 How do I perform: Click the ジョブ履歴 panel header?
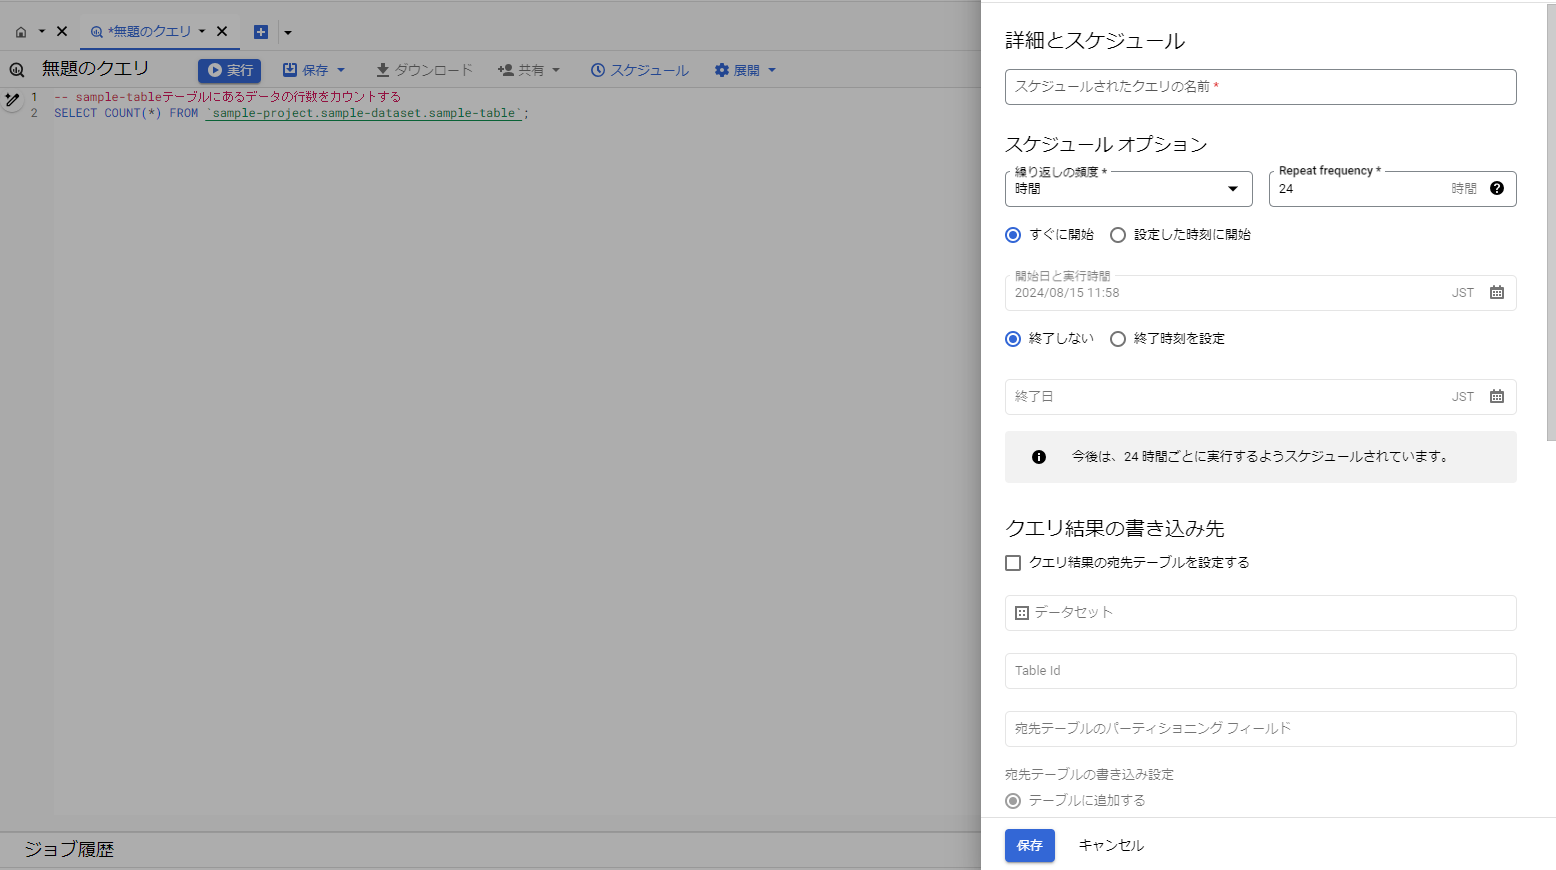coord(69,850)
